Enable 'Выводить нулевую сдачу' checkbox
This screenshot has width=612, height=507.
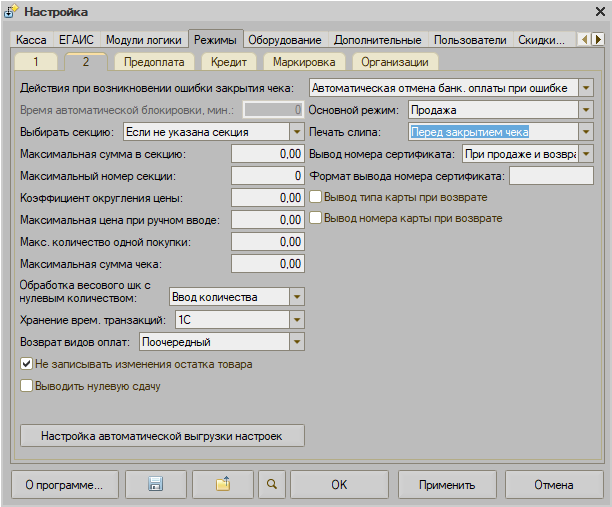point(27,385)
